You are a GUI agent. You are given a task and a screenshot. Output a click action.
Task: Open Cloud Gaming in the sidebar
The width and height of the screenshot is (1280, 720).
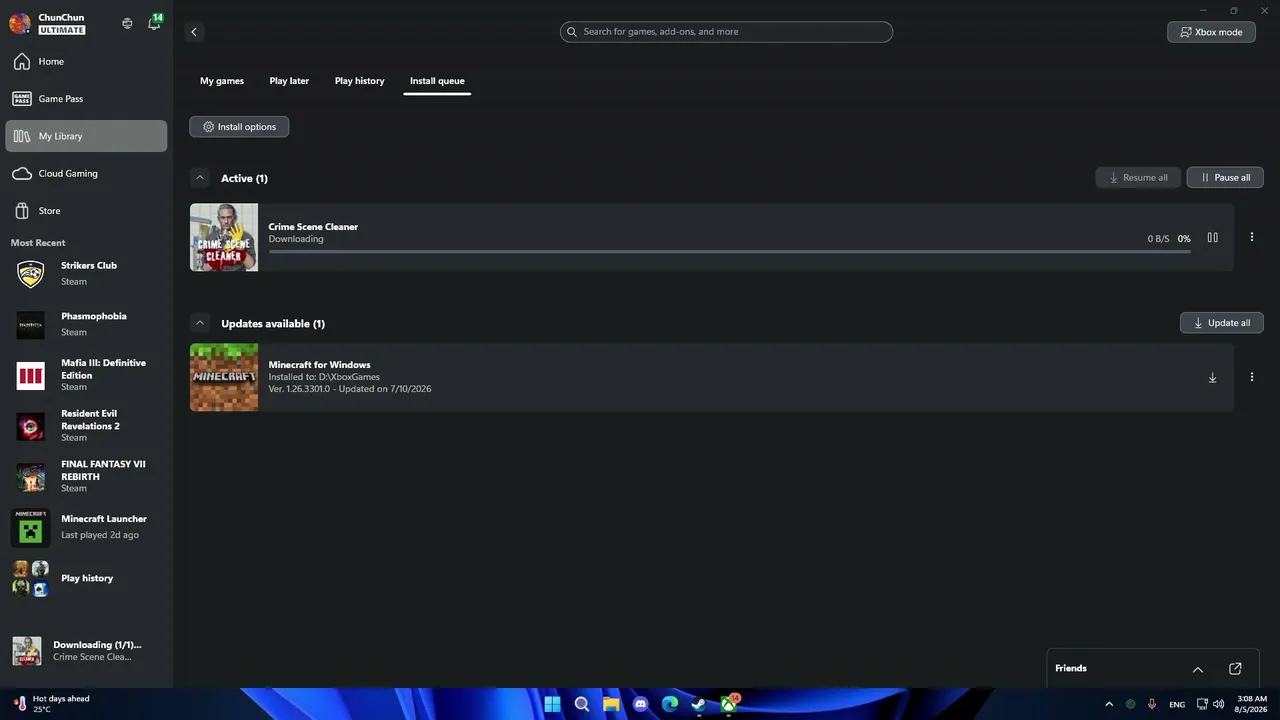click(x=86, y=173)
